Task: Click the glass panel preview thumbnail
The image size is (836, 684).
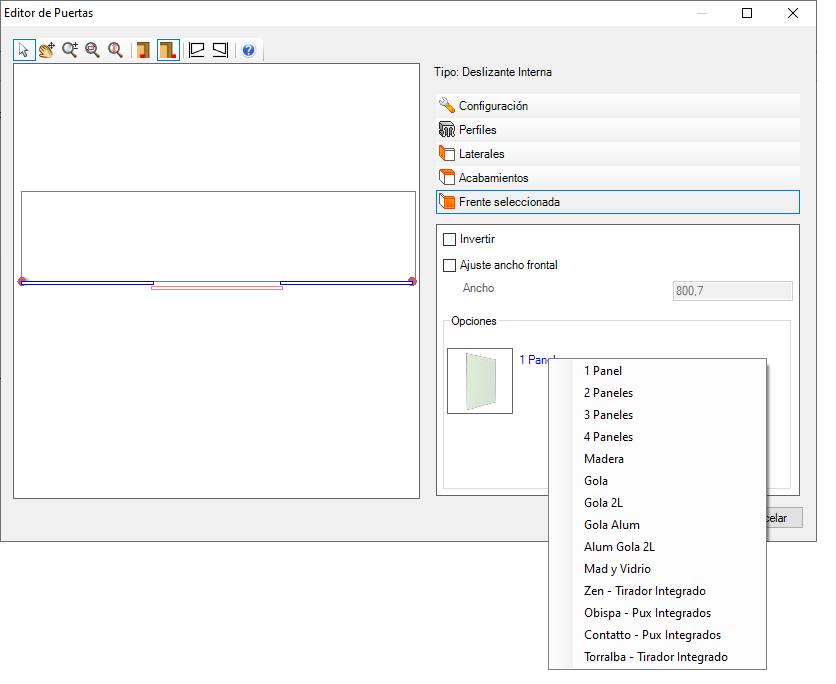Action: 480,381
